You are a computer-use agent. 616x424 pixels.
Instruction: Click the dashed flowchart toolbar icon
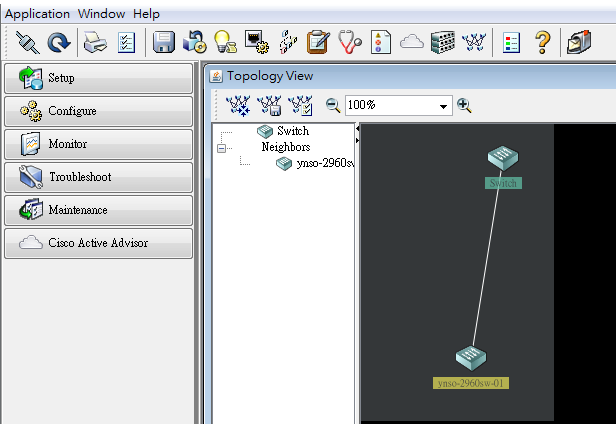288,42
